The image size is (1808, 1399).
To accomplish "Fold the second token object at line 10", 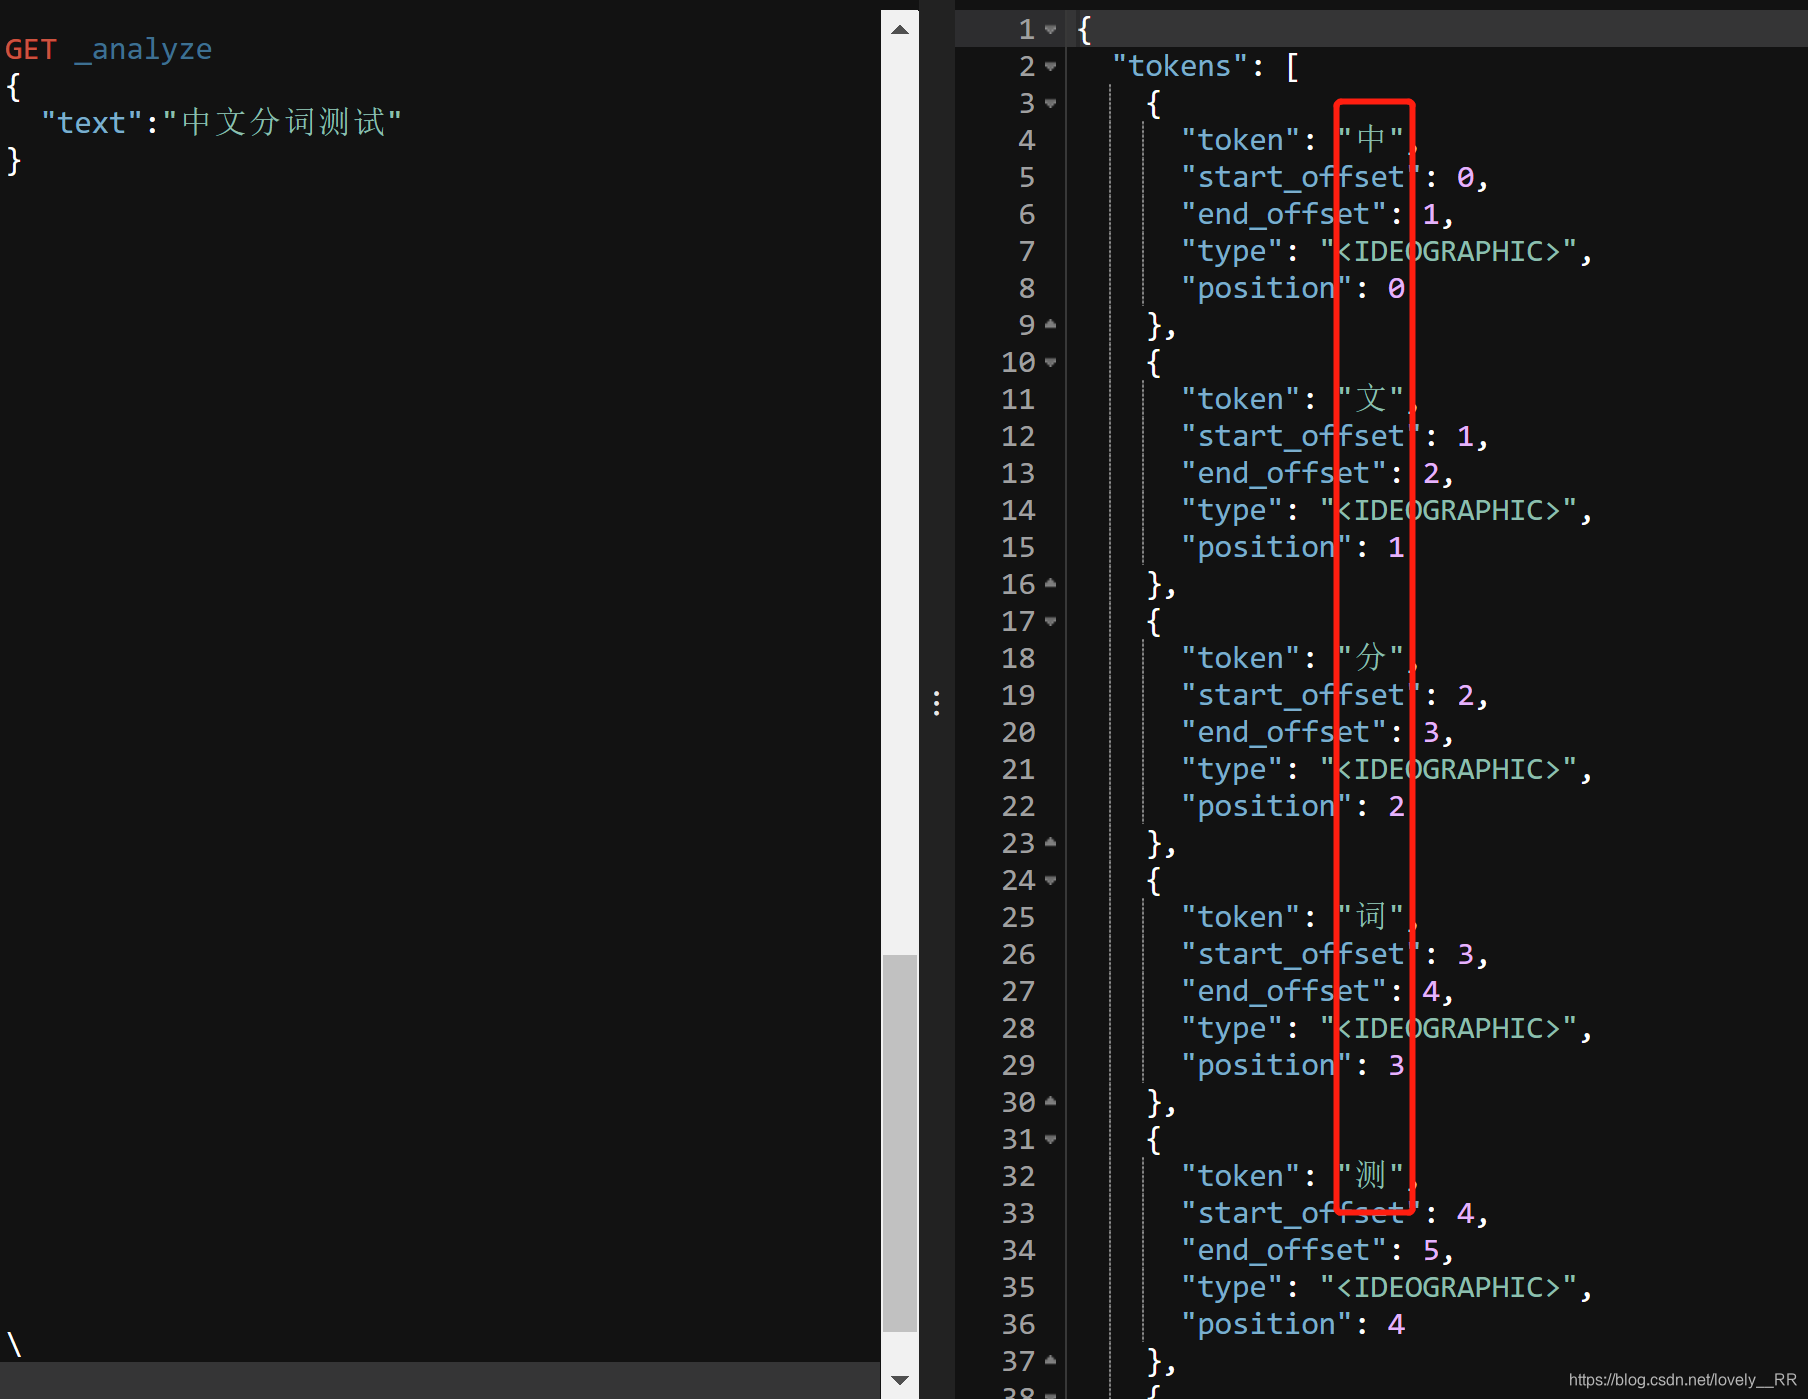I will (x=1050, y=363).
